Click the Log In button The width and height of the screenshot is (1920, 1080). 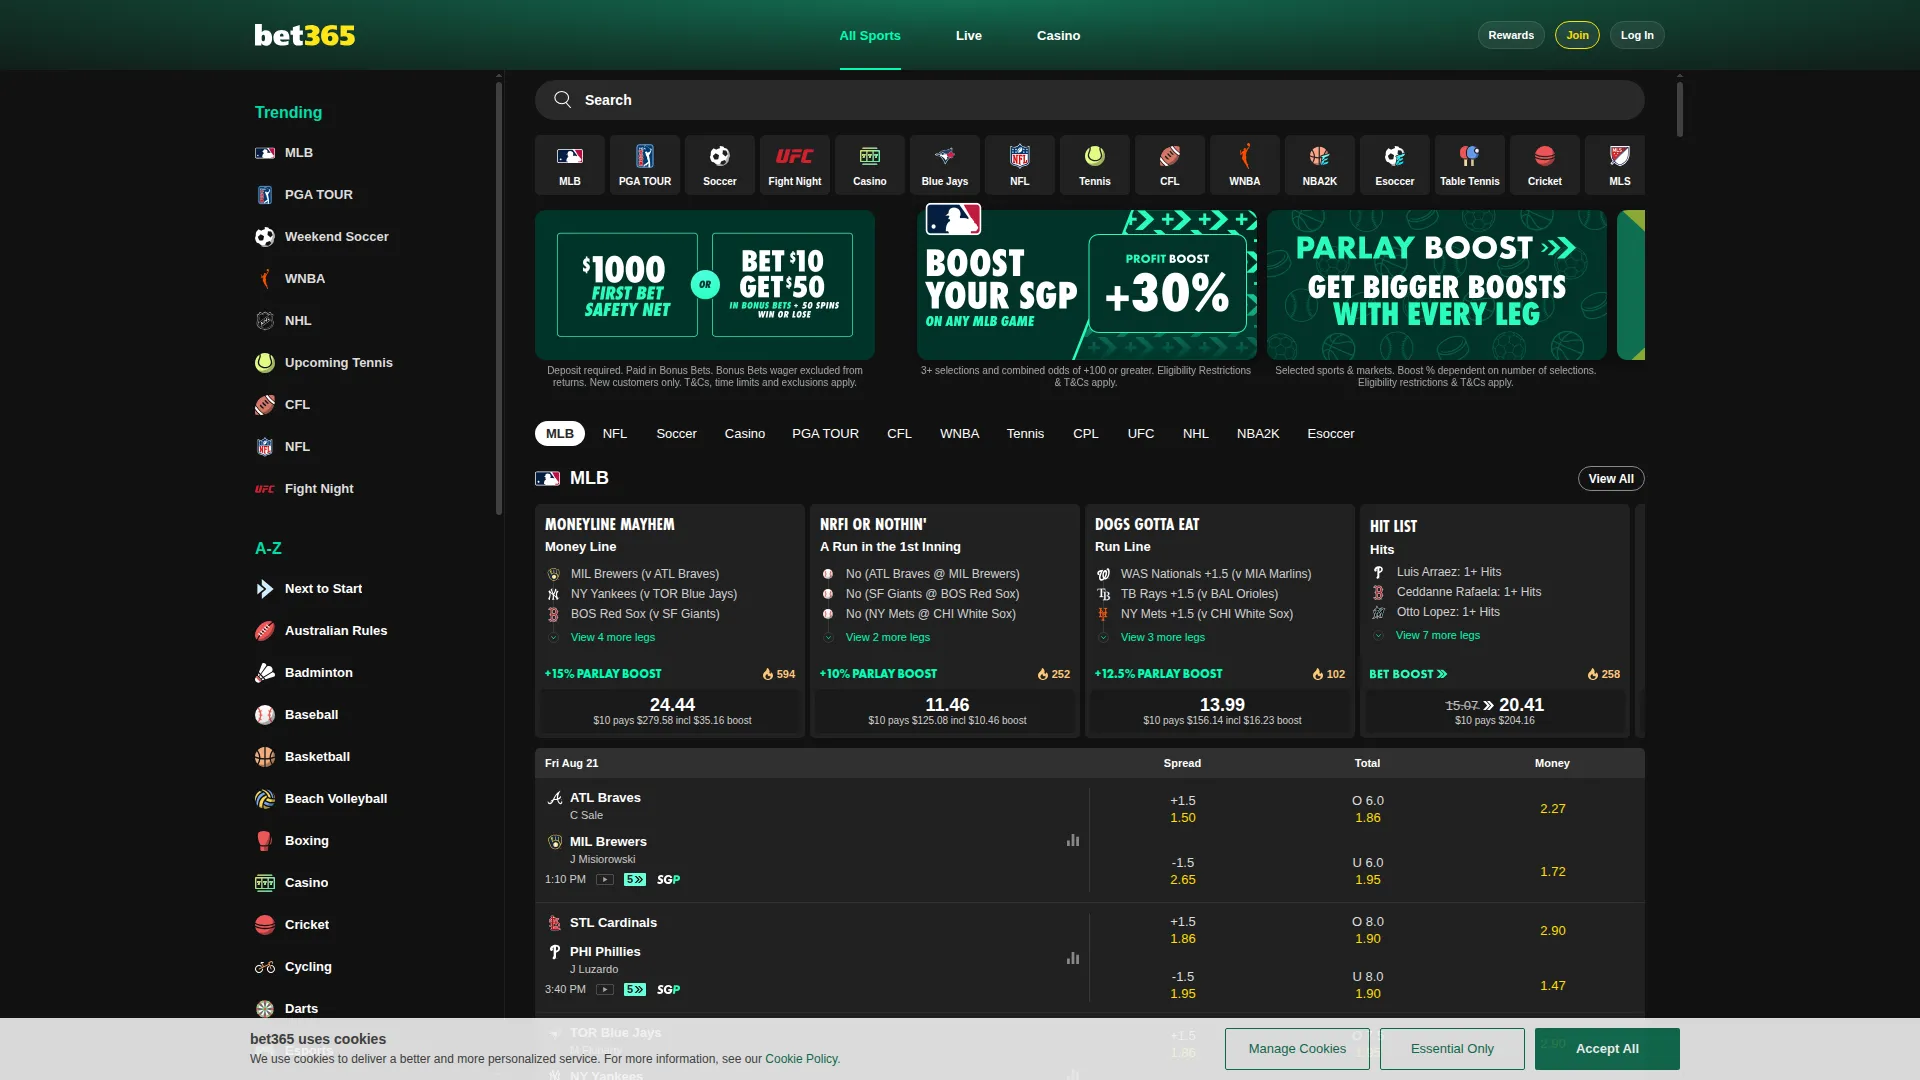pyautogui.click(x=1637, y=35)
